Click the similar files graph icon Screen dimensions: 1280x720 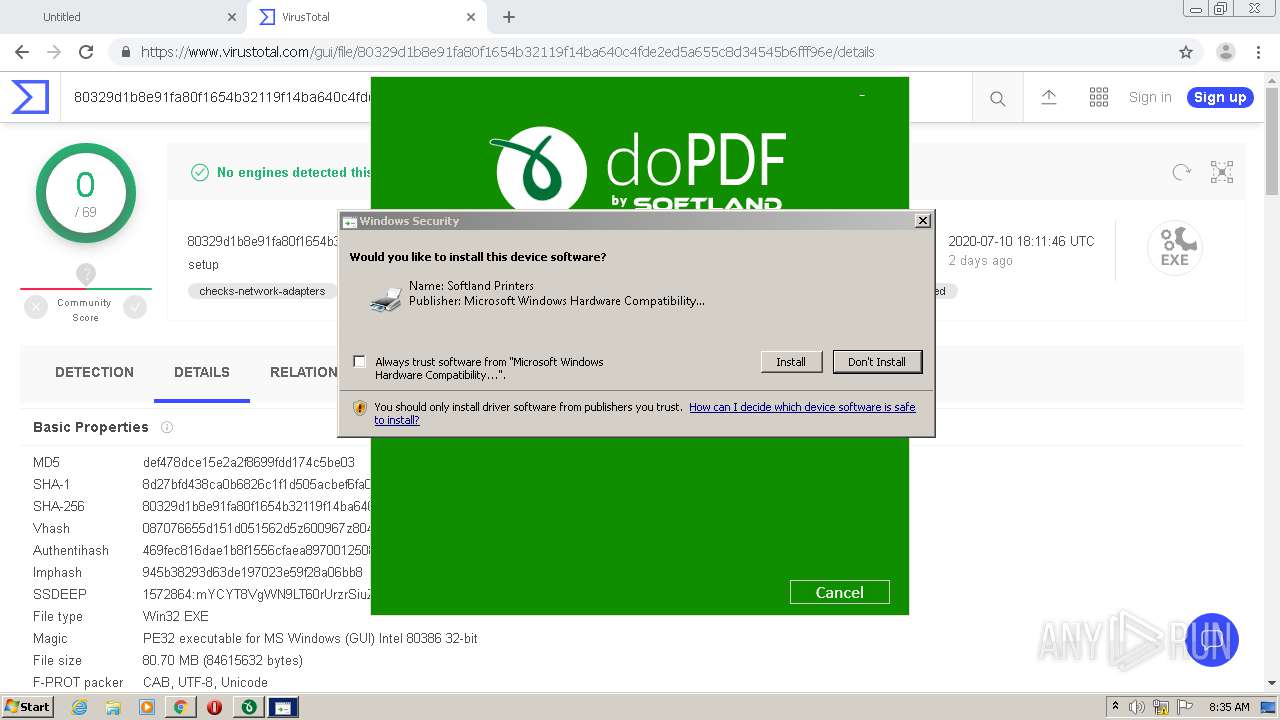[1222, 172]
